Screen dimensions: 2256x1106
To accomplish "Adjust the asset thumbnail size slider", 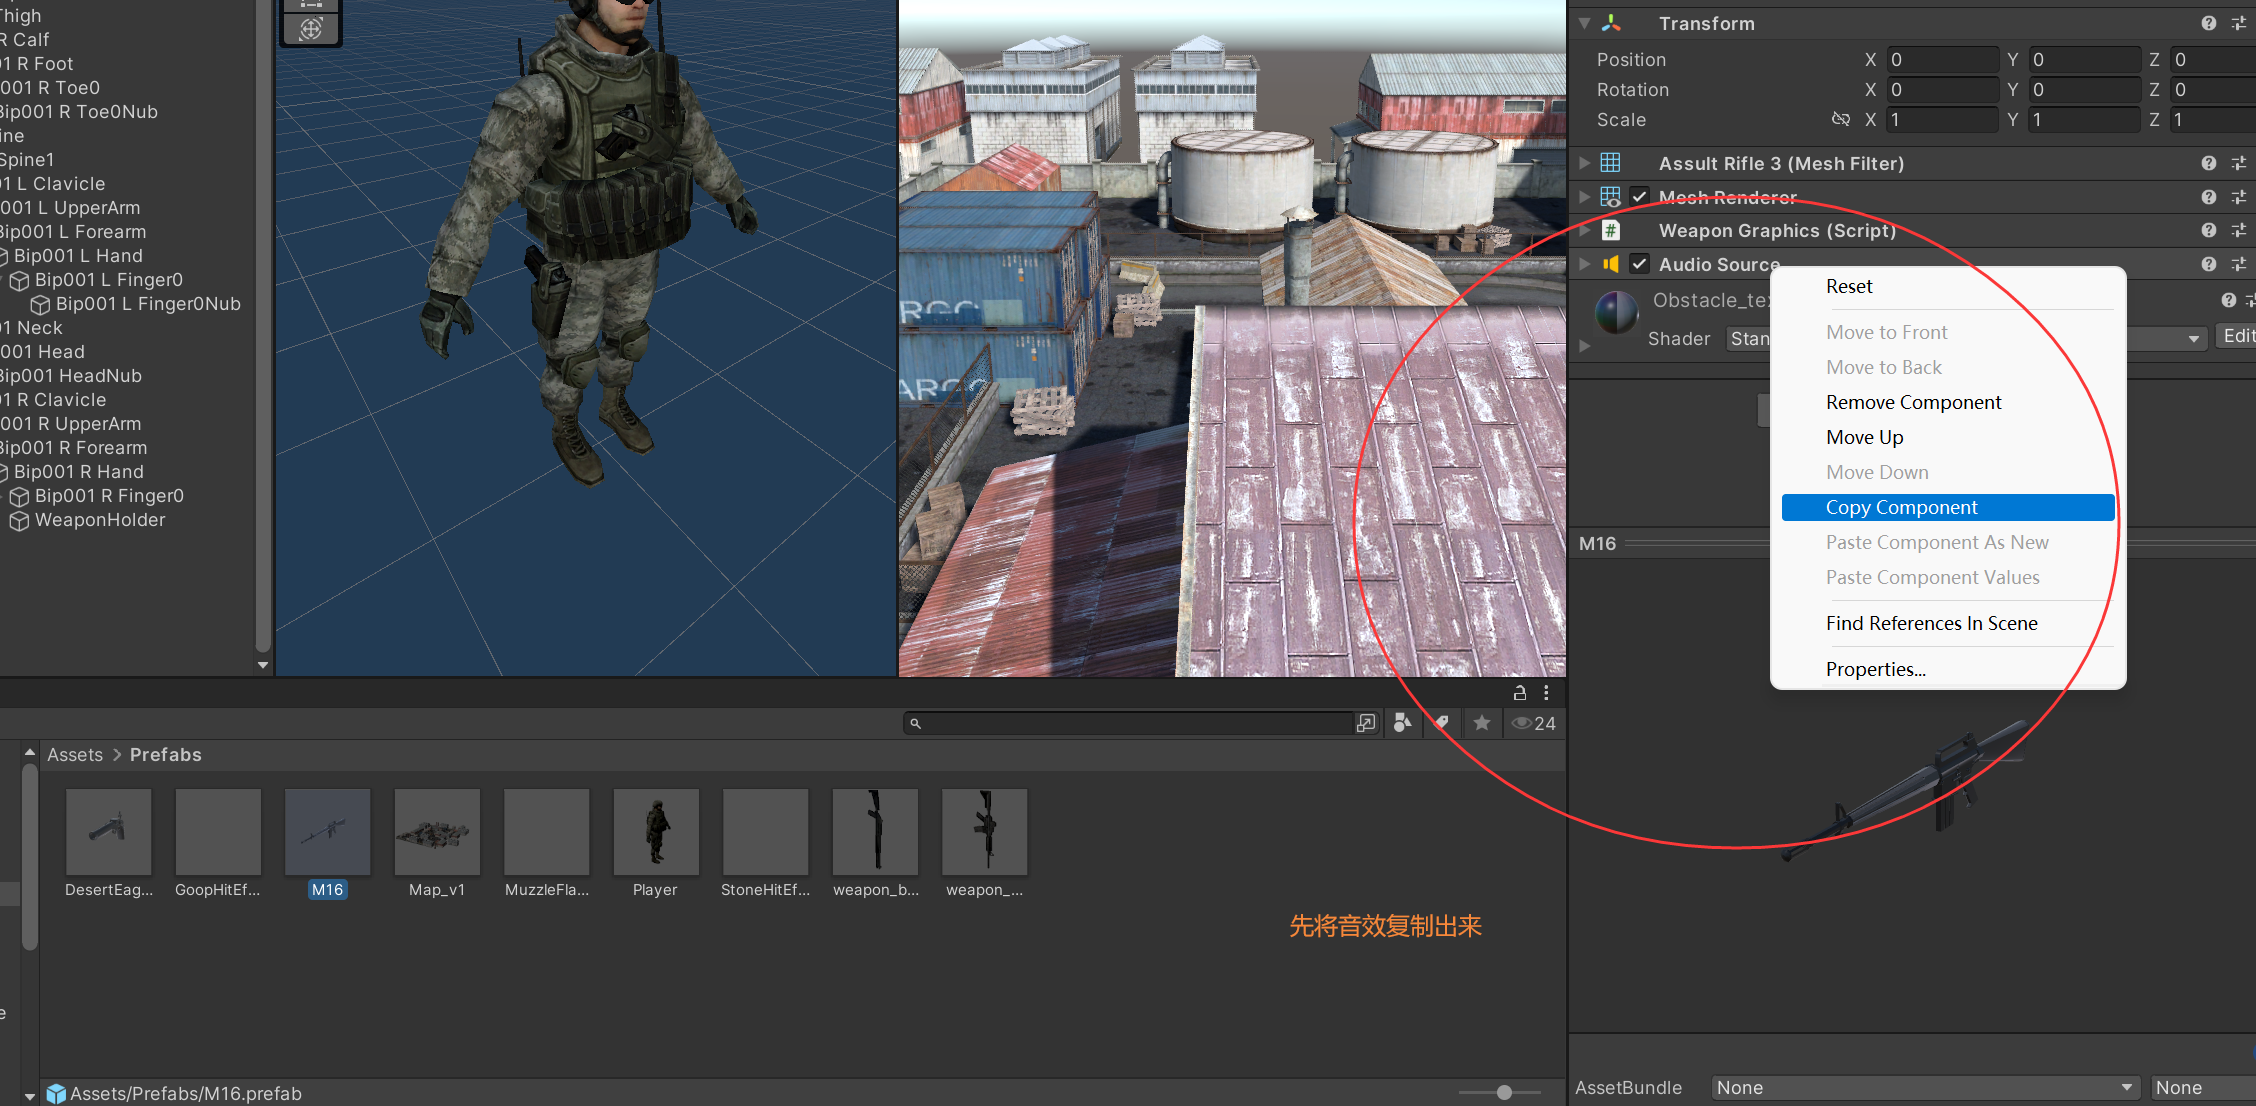I will 1504,1092.
